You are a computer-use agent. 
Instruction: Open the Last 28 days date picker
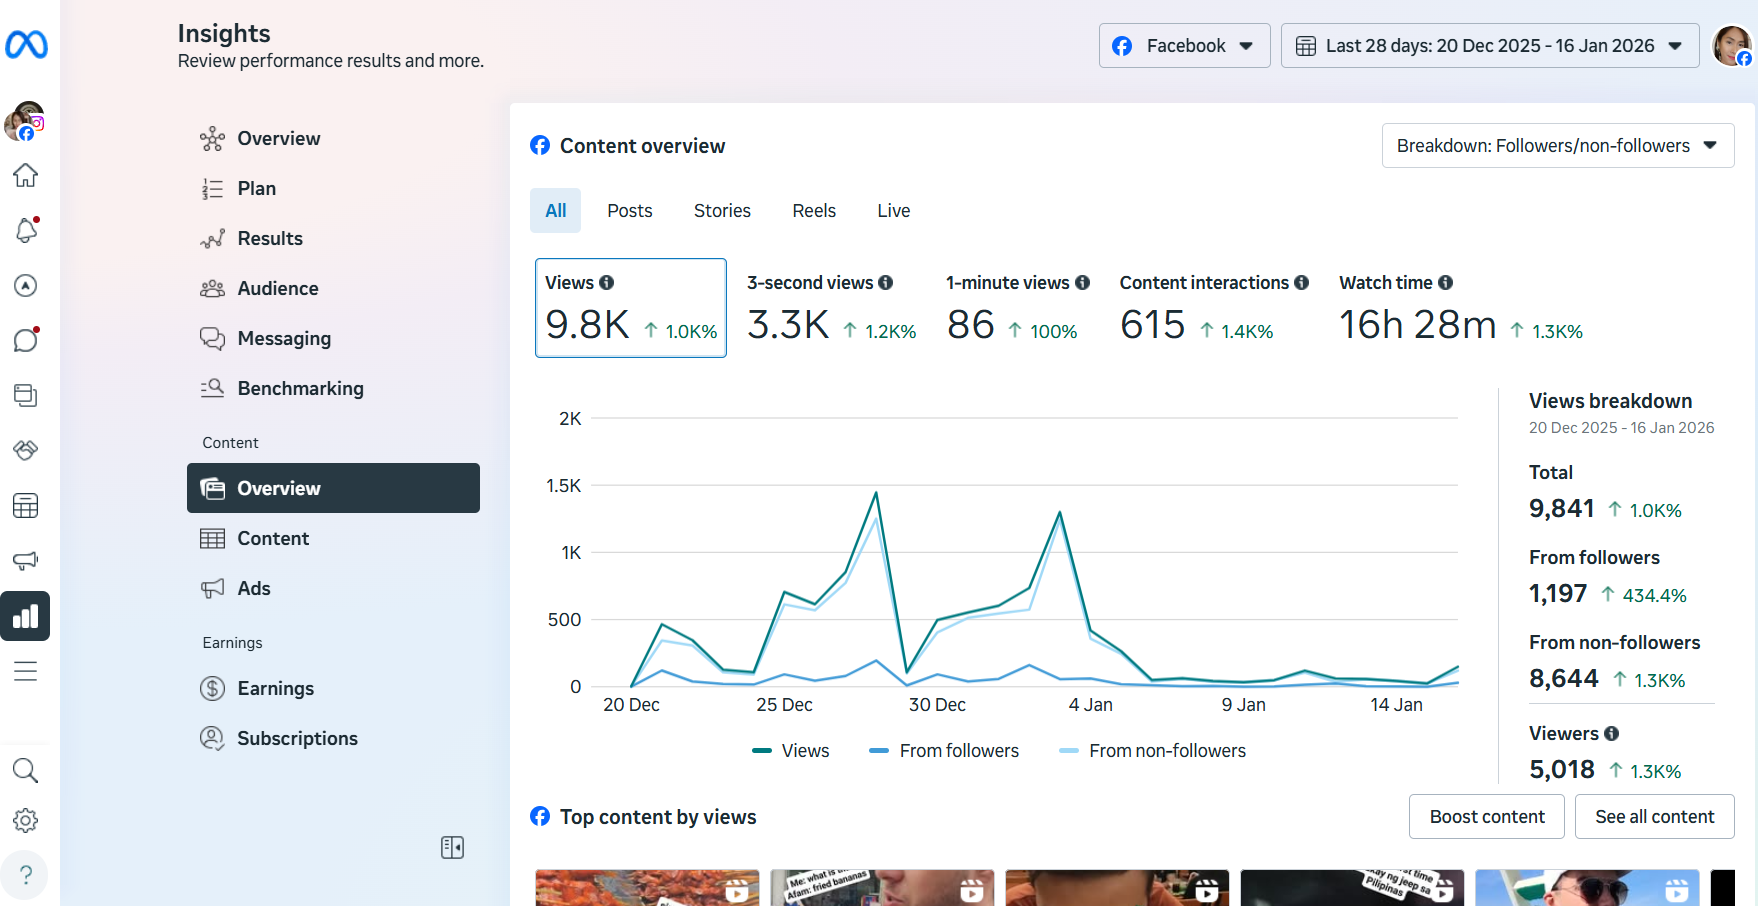click(1489, 46)
